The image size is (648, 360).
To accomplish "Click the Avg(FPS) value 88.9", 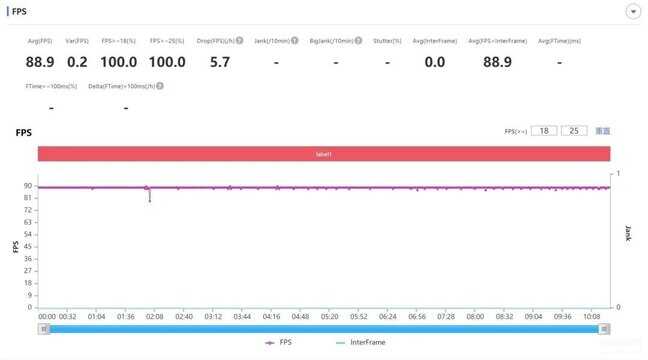I will [40, 62].
